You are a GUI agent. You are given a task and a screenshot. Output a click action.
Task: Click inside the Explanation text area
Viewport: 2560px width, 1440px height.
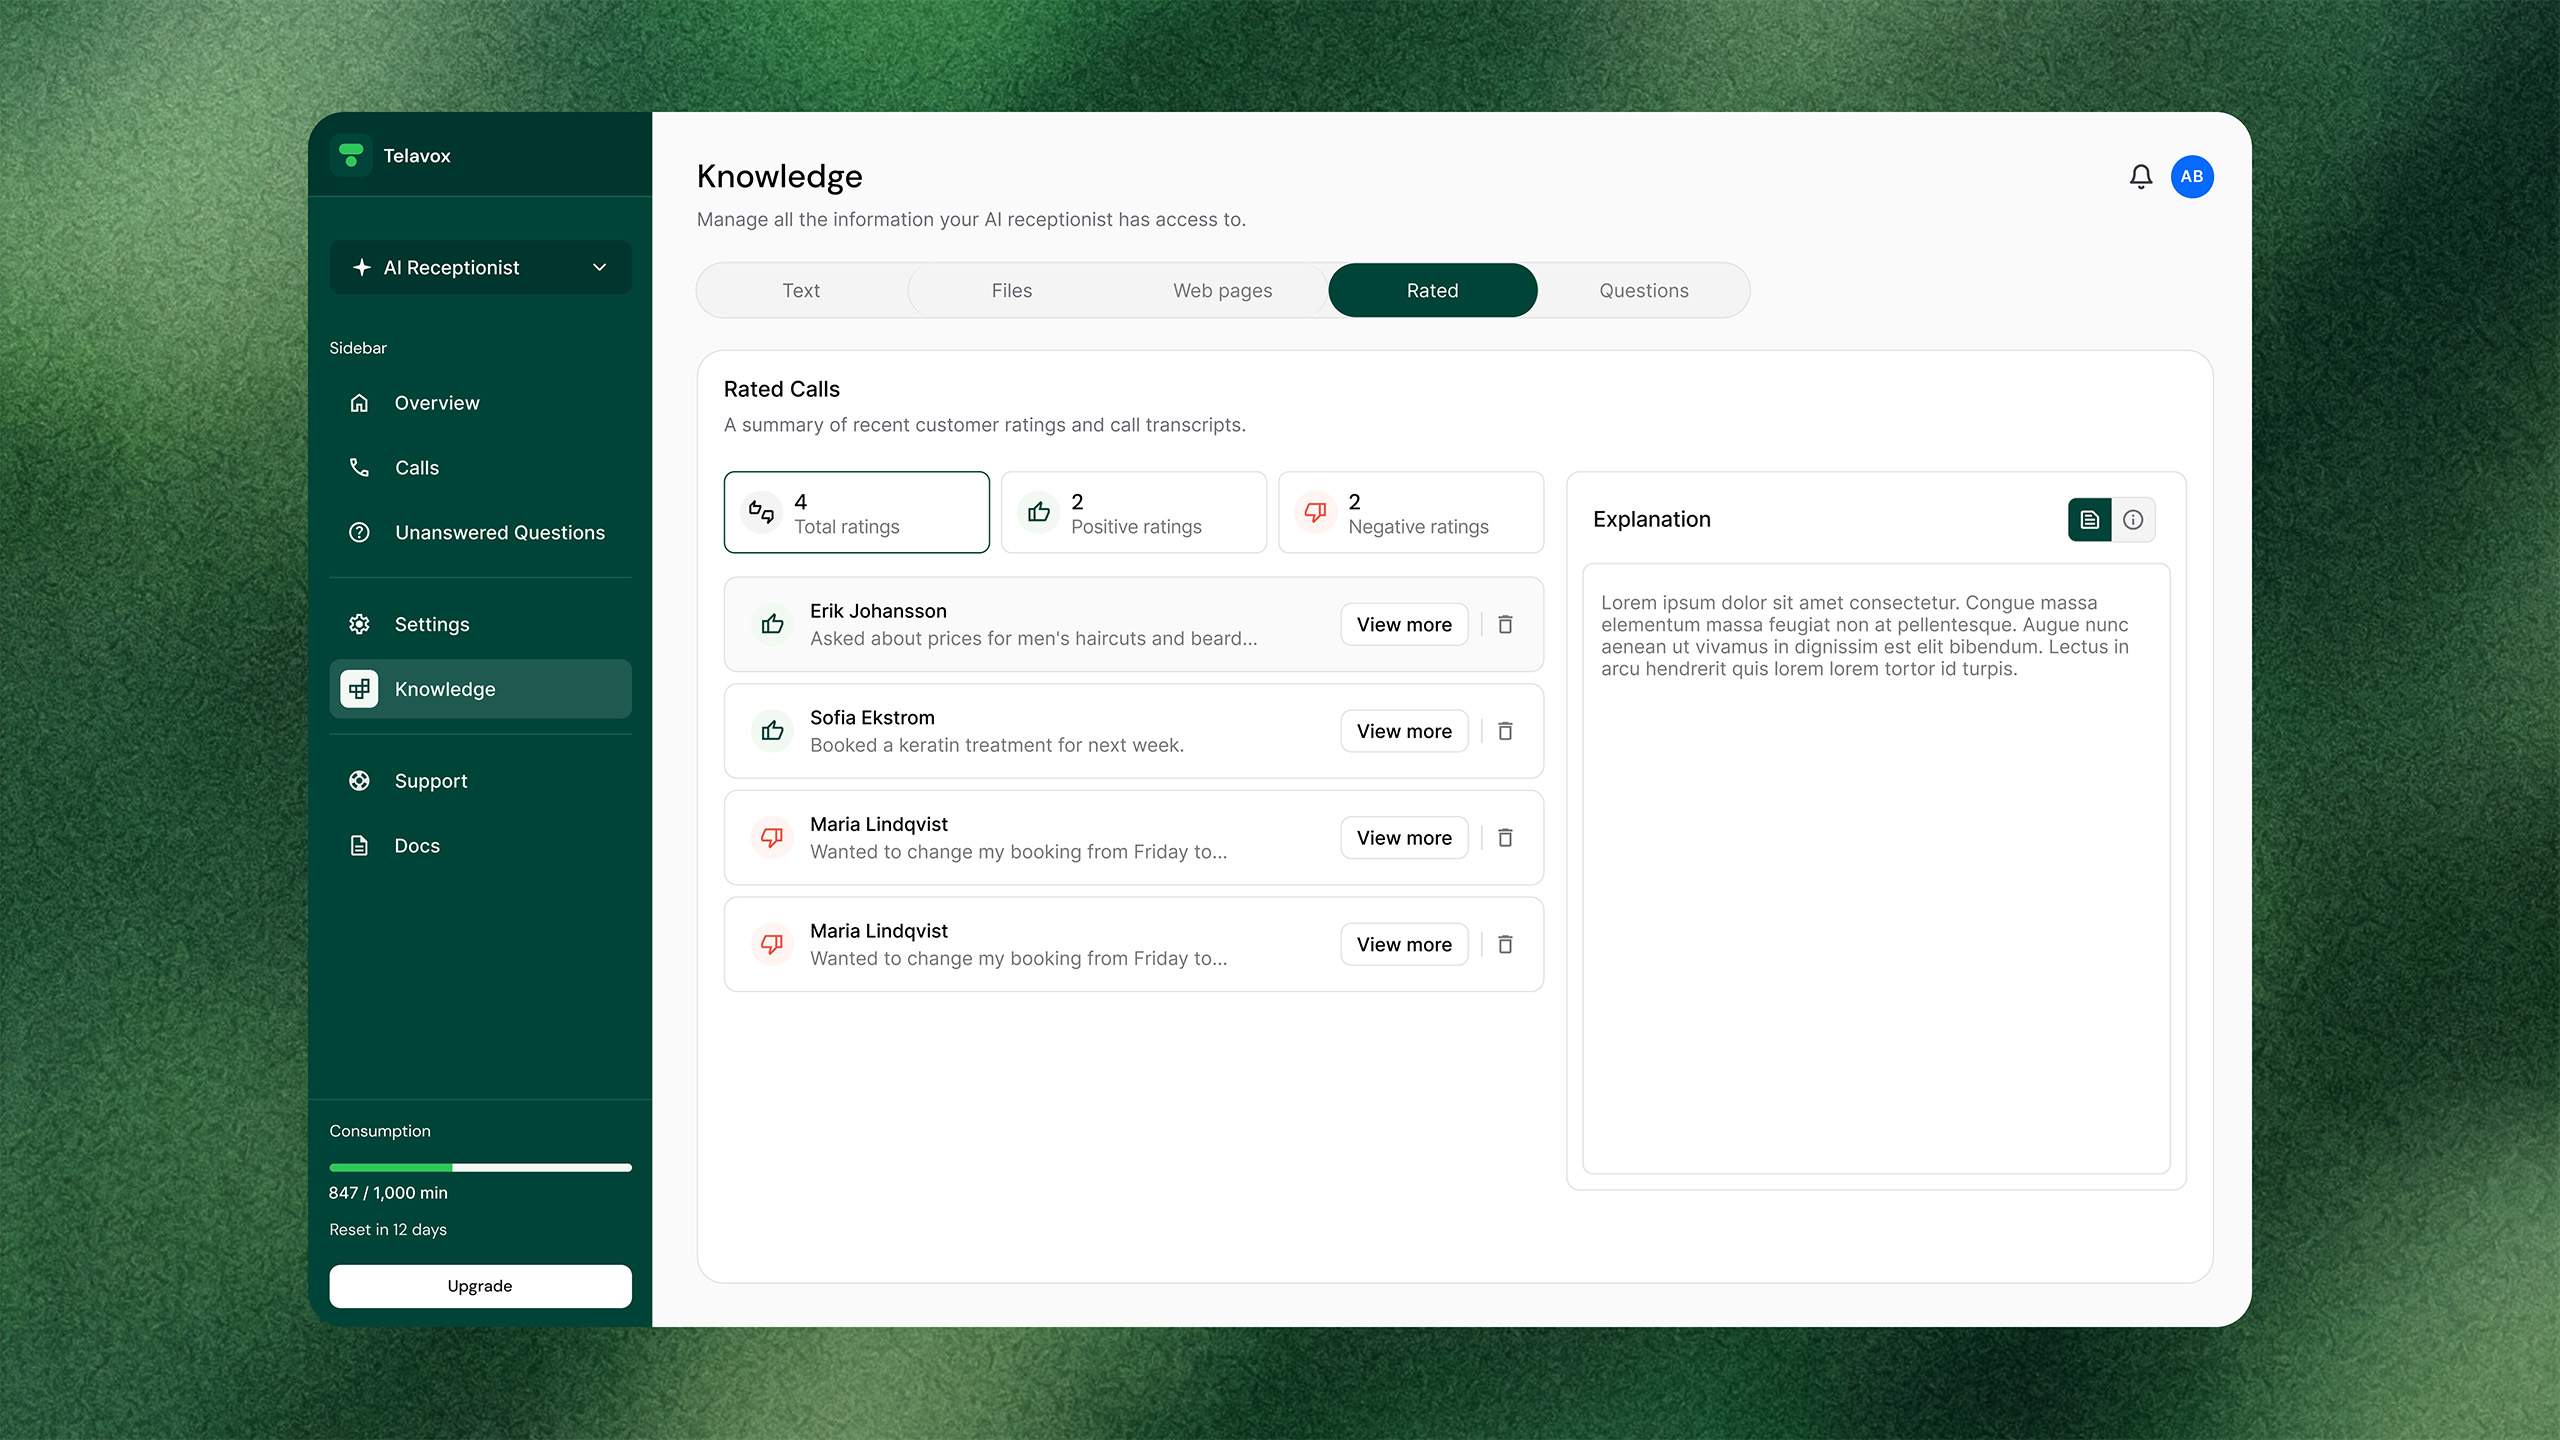[x=1876, y=900]
